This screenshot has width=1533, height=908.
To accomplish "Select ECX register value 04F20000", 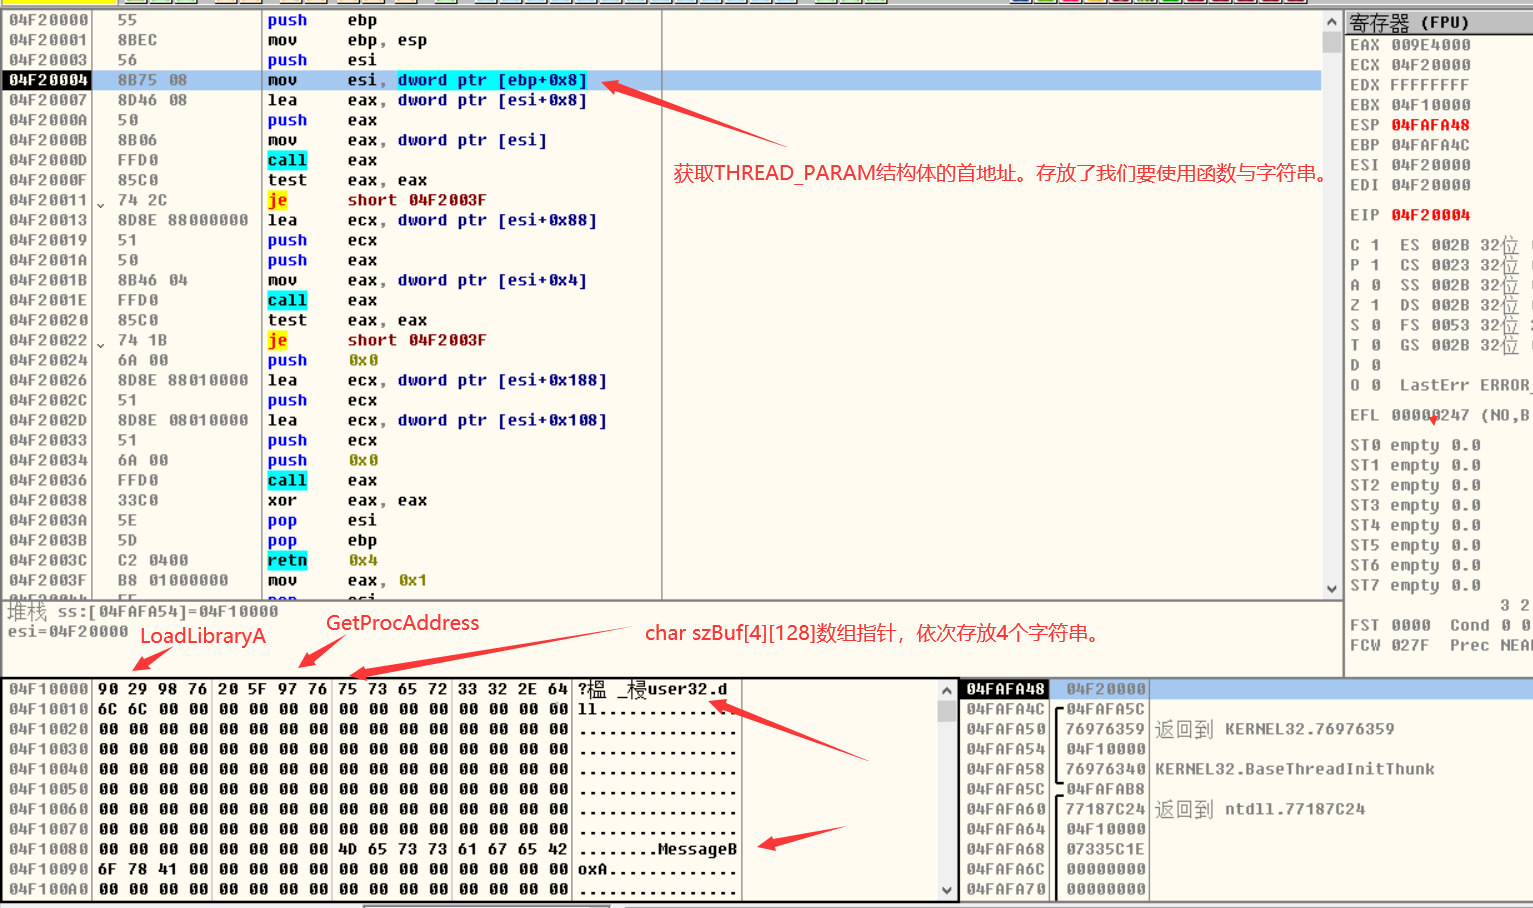I will [1431, 65].
